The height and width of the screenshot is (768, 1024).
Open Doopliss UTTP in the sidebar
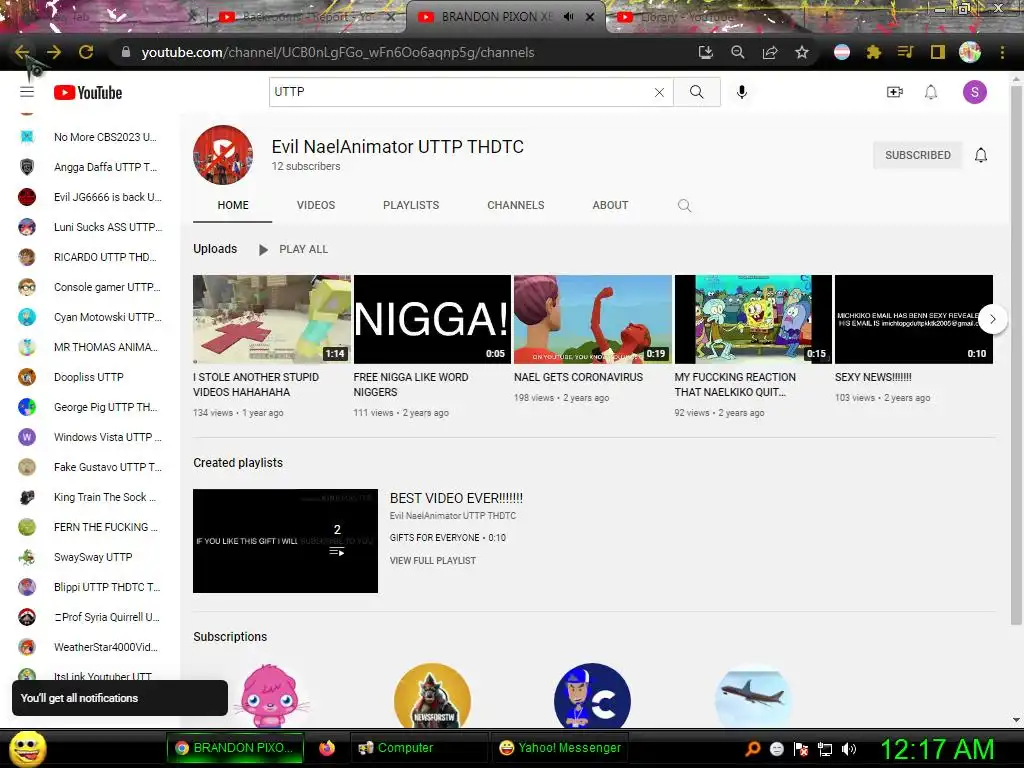pos(90,377)
